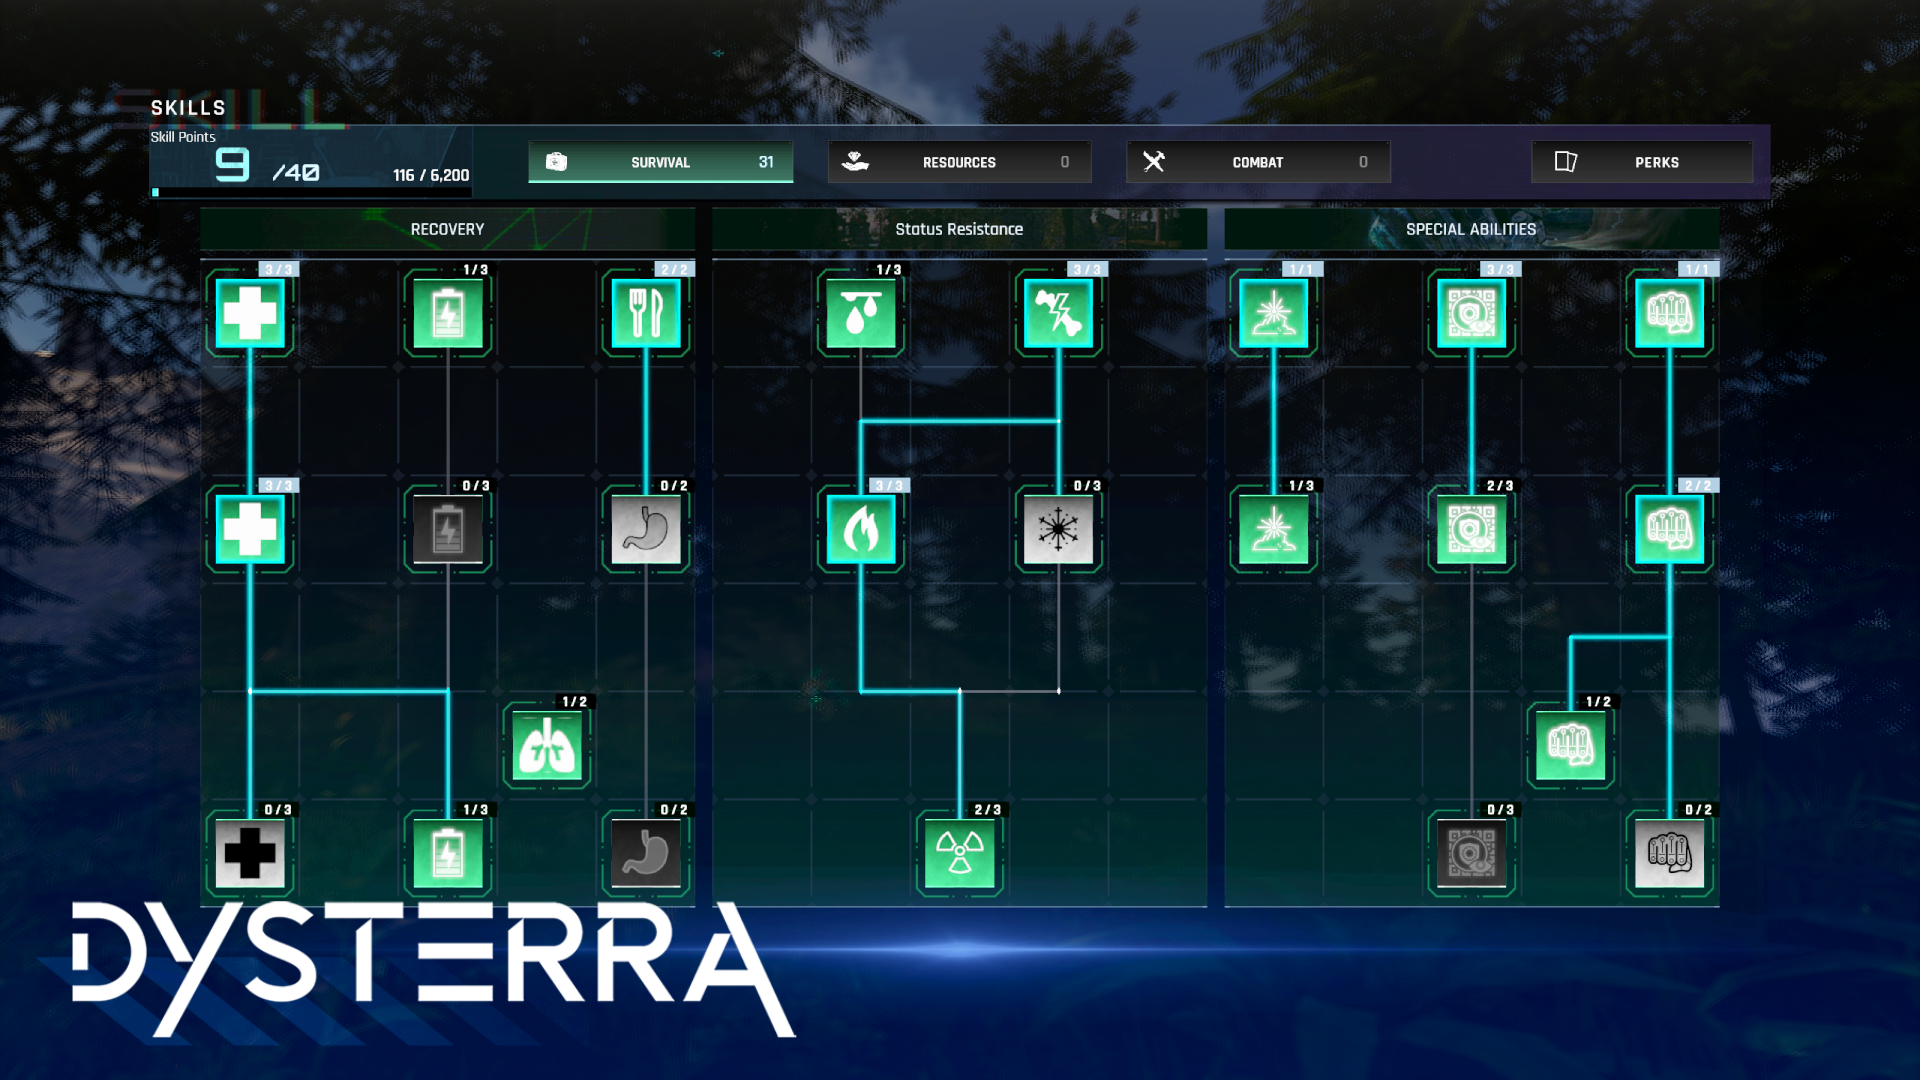
Task: Select the locked black cross skill
Action: [250, 854]
